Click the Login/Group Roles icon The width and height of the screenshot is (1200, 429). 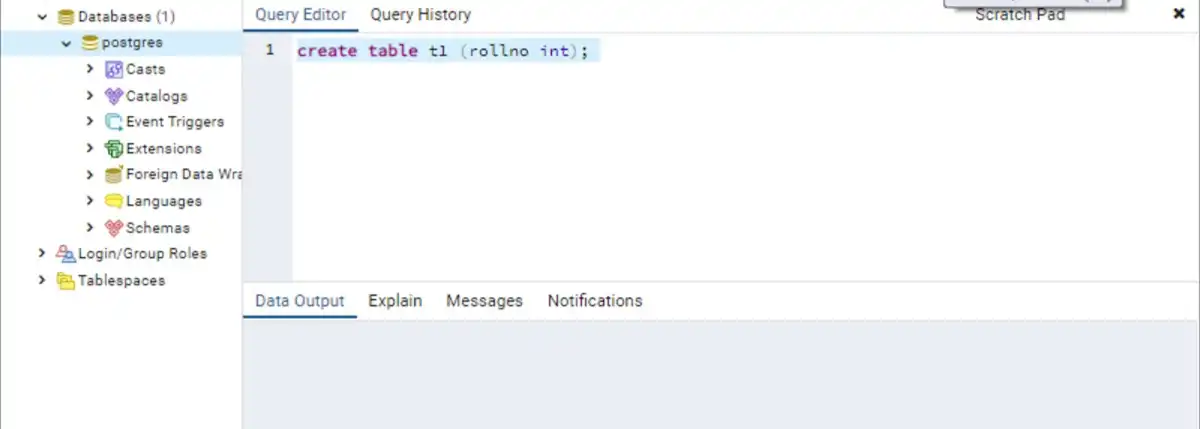pyautogui.click(x=66, y=253)
